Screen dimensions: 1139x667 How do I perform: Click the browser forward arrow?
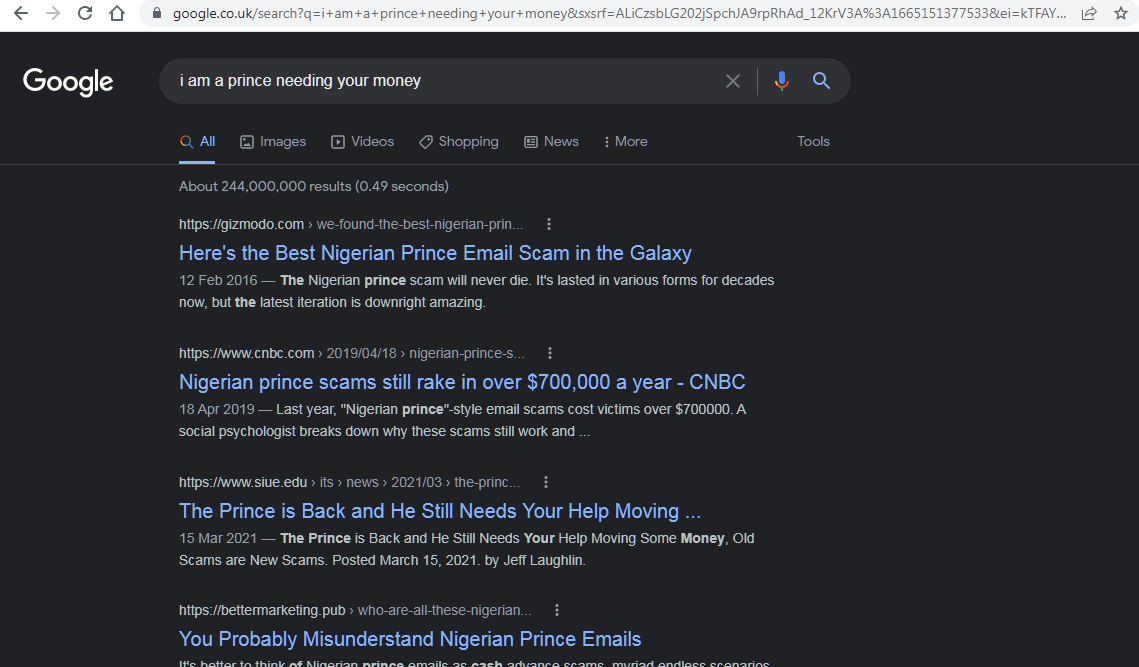tap(53, 13)
